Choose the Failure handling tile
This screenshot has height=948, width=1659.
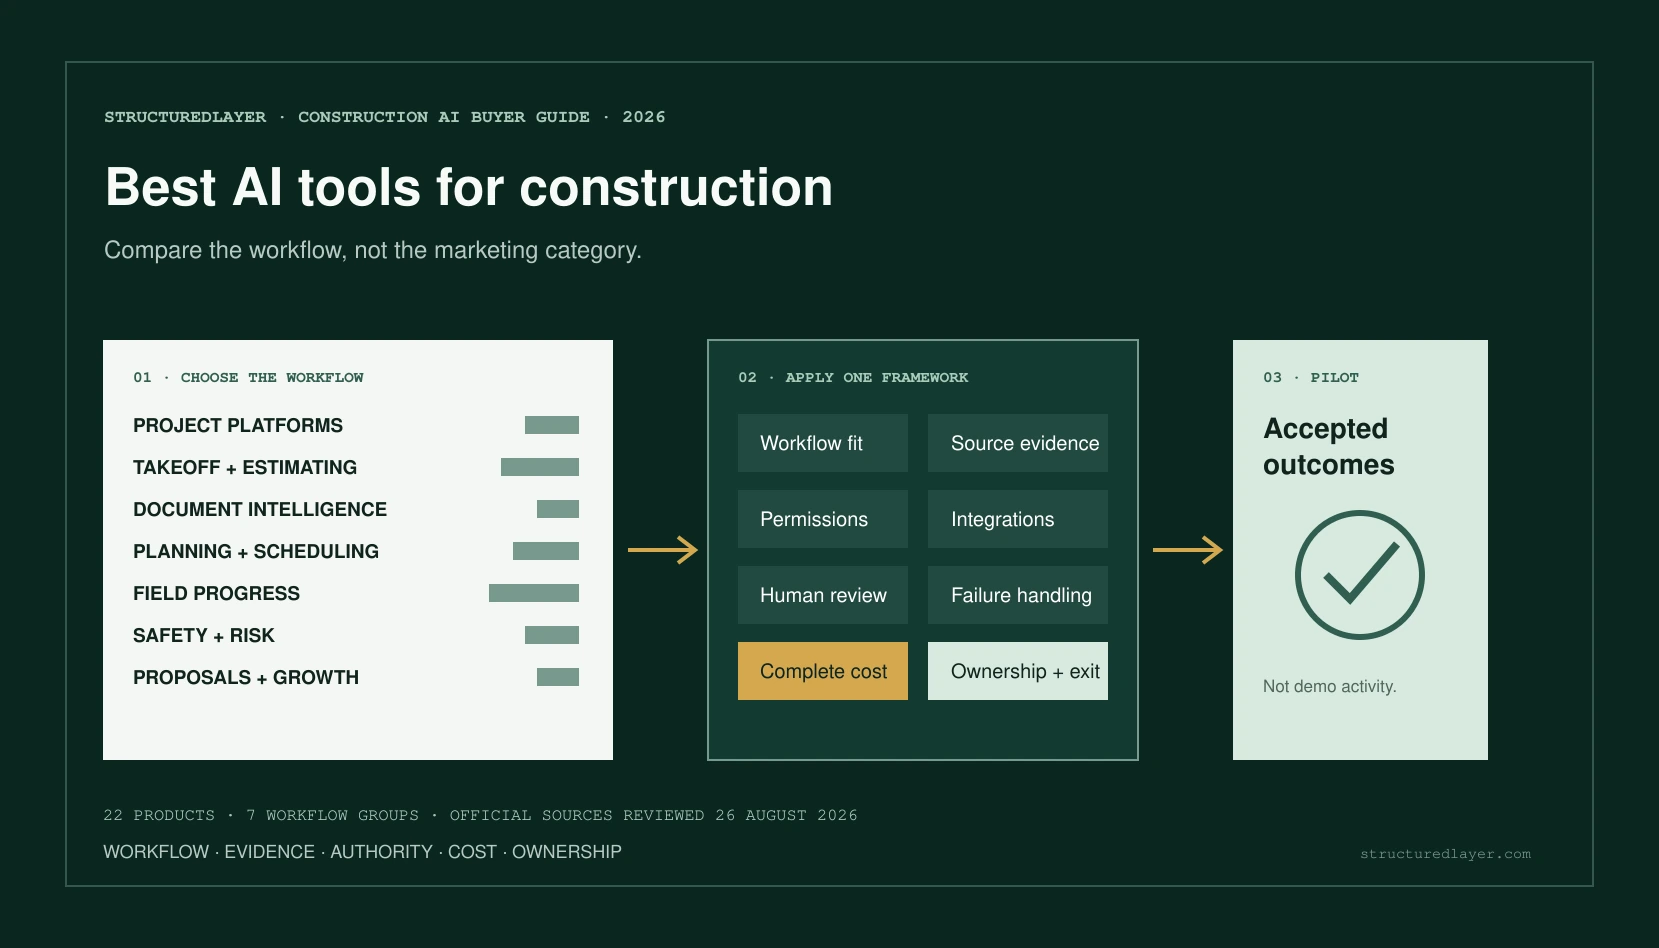pyautogui.click(x=1018, y=595)
